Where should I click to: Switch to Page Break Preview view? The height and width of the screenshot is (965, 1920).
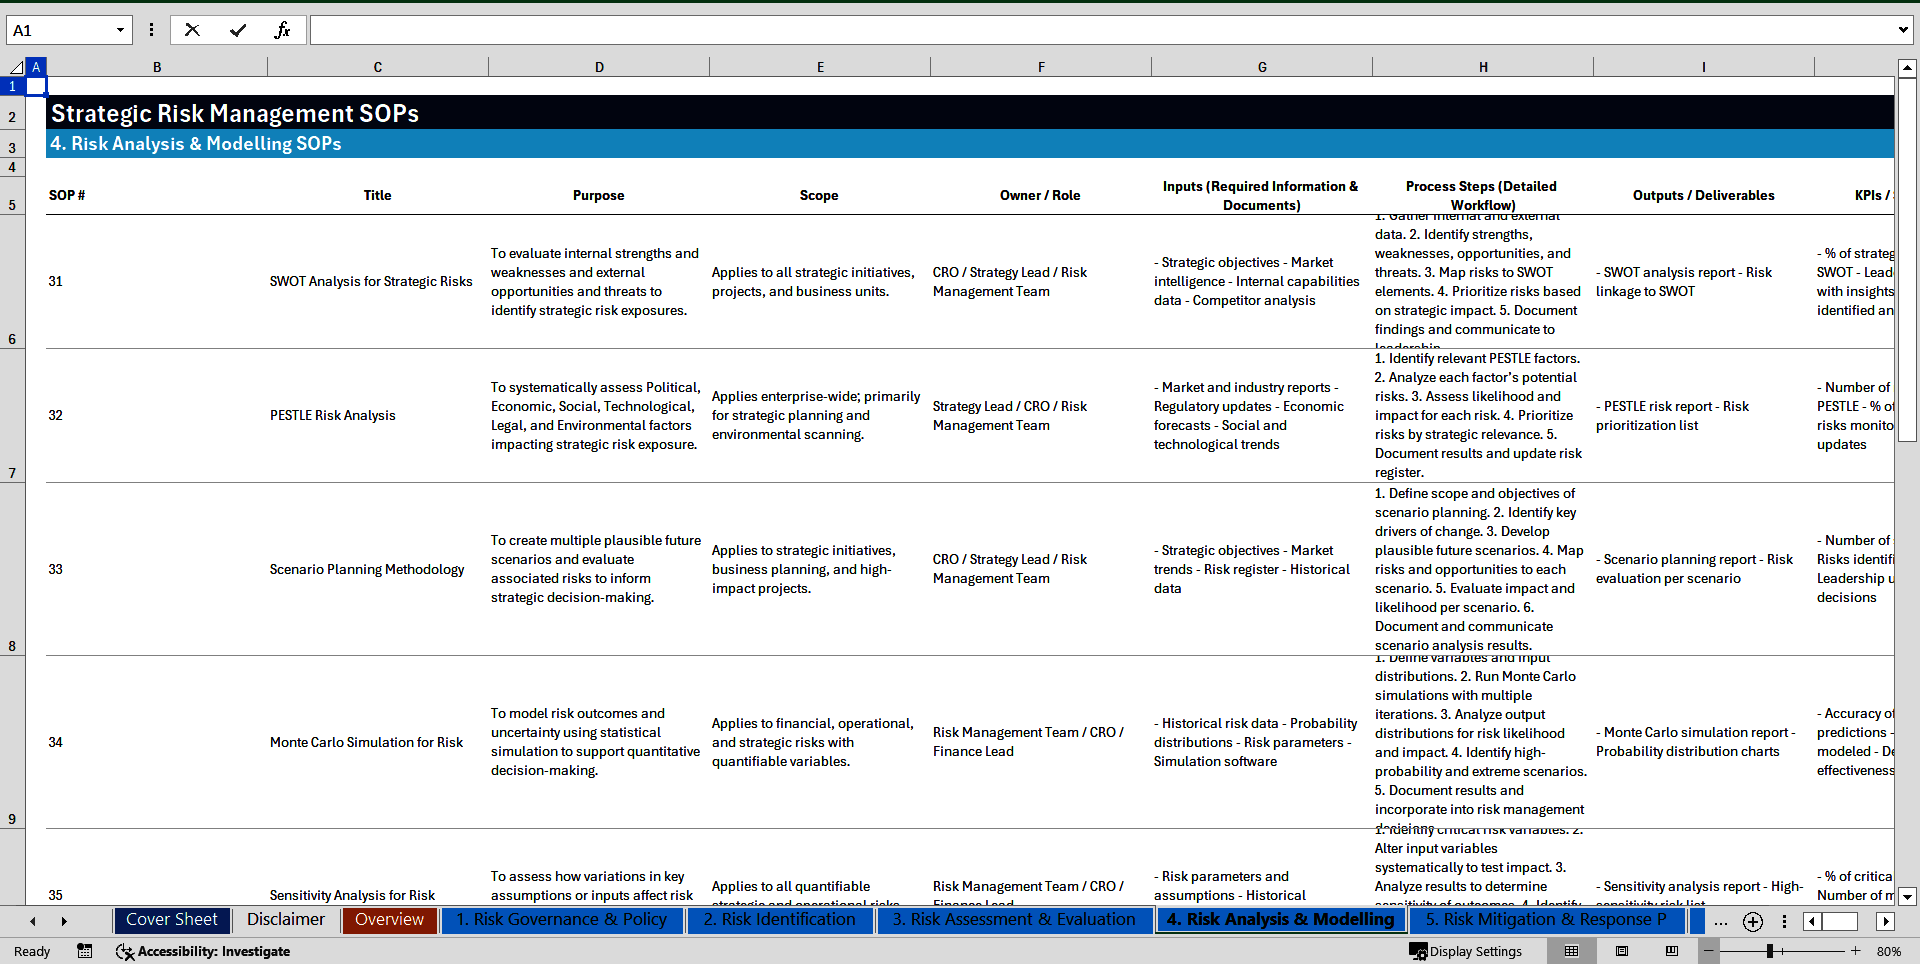pyautogui.click(x=1672, y=951)
